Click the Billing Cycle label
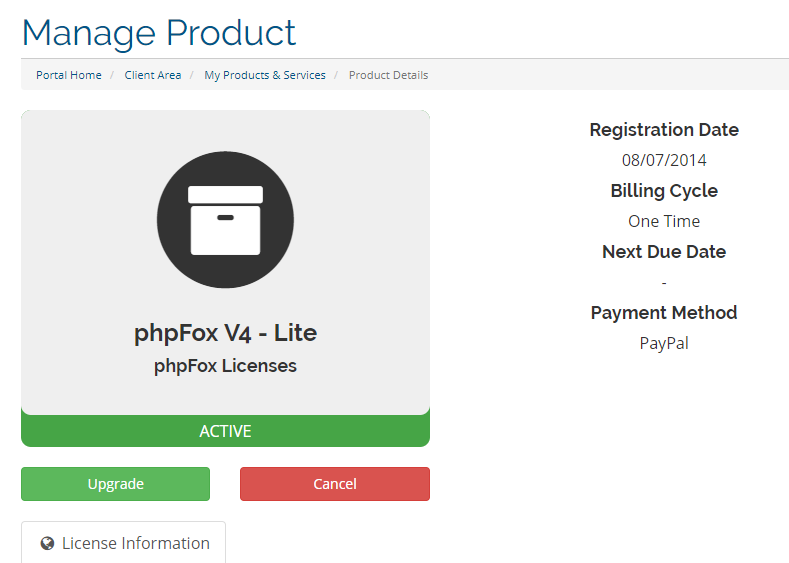This screenshot has width=789, height=563. point(664,191)
